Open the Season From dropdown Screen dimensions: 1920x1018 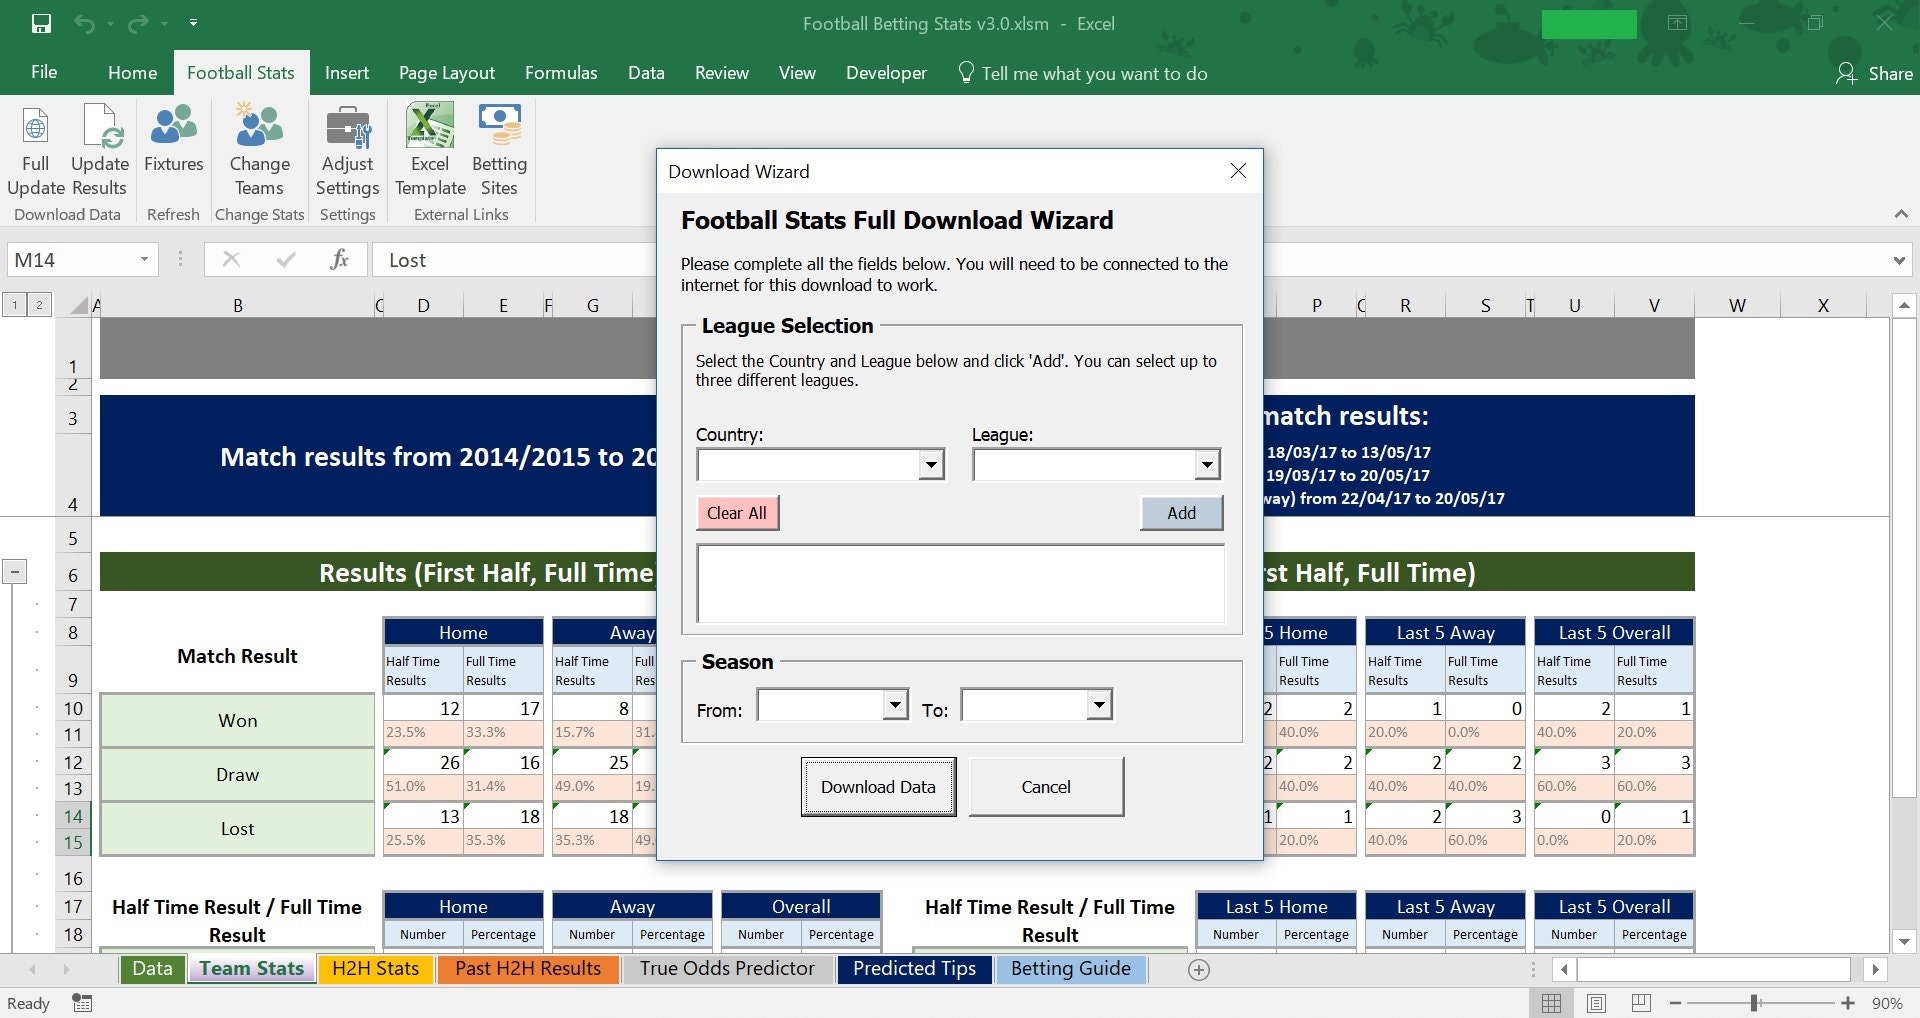[x=893, y=704]
